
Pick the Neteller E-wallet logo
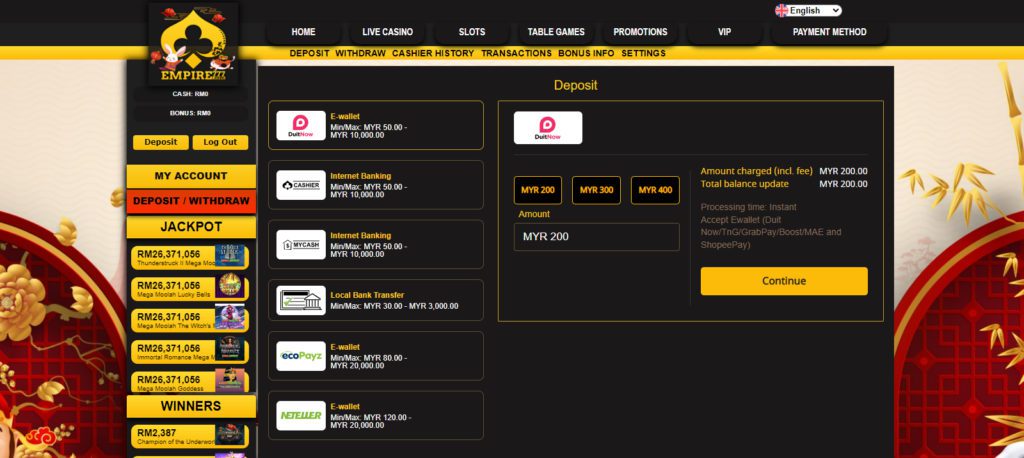(300, 416)
